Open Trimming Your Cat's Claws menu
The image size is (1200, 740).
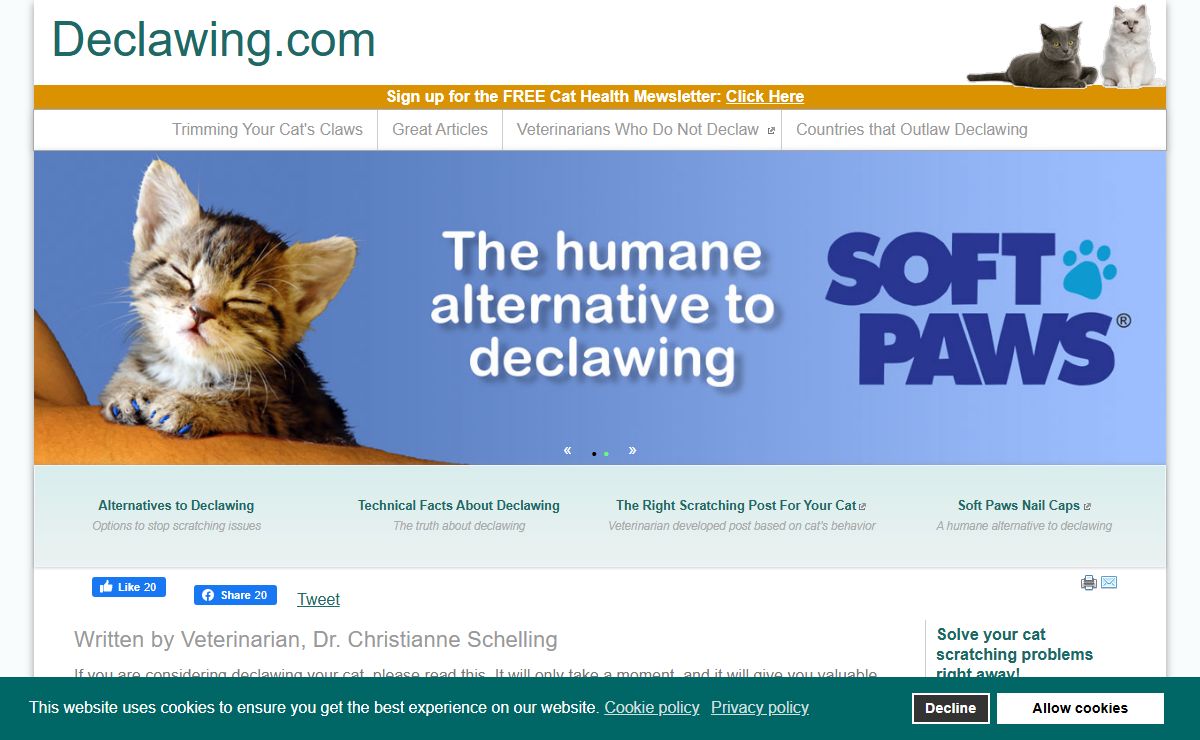pyautogui.click(x=267, y=129)
